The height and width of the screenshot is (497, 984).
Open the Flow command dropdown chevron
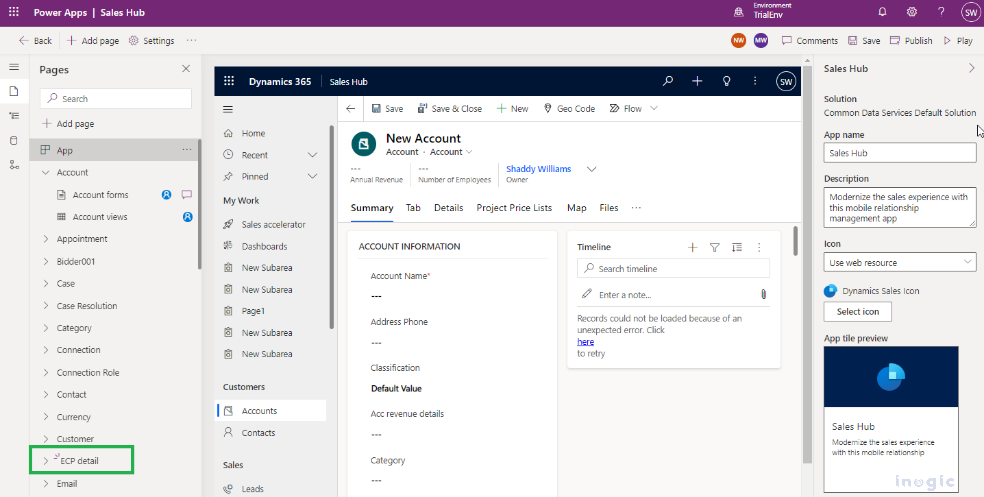click(654, 109)
